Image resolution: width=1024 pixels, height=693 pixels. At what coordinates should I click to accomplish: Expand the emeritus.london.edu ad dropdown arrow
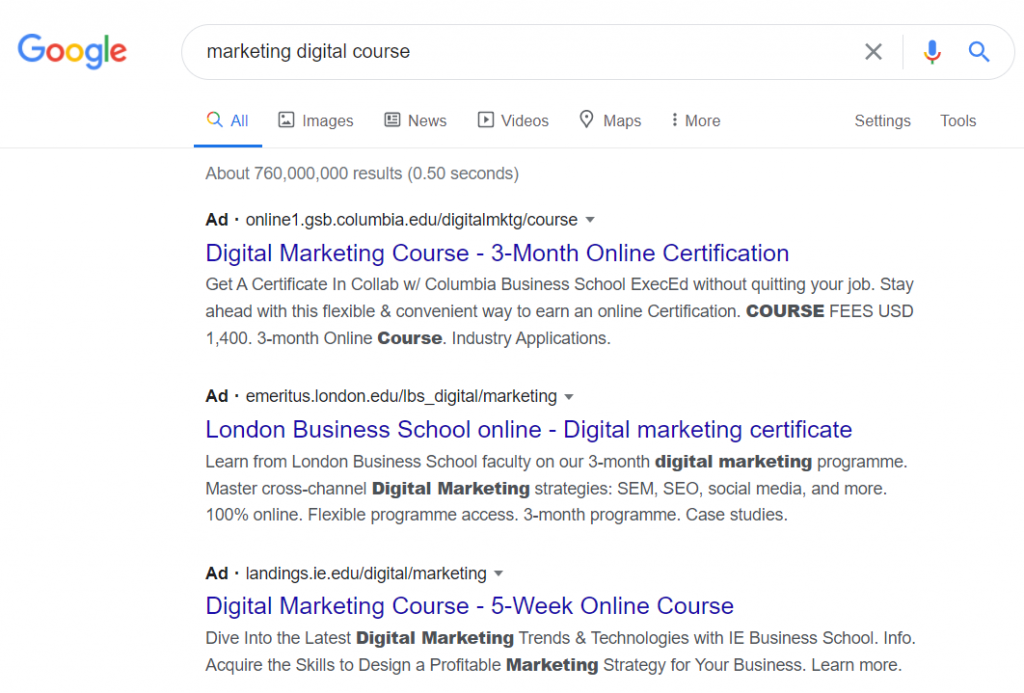point(569,397)
